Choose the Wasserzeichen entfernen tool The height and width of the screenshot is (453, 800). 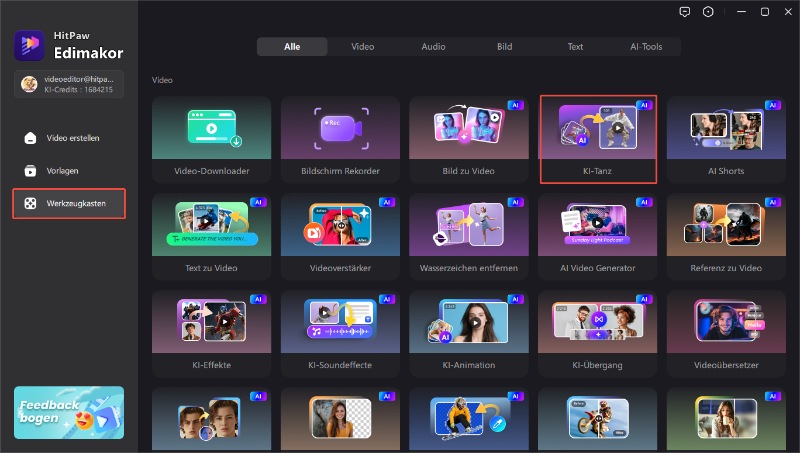click(469, 236)
